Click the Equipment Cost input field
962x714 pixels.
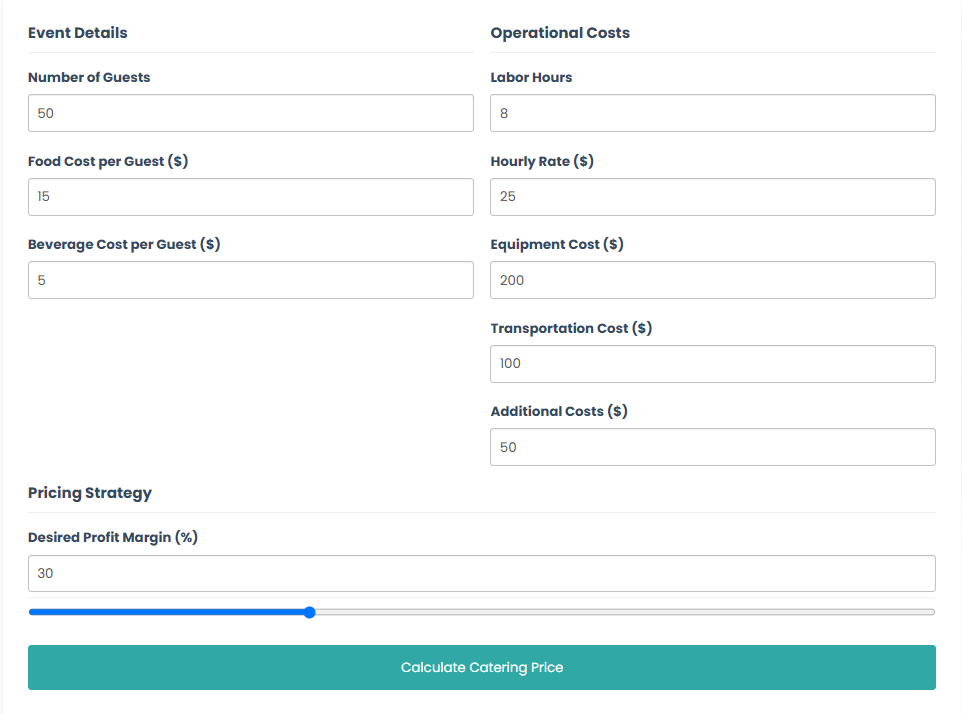(713, 280)
